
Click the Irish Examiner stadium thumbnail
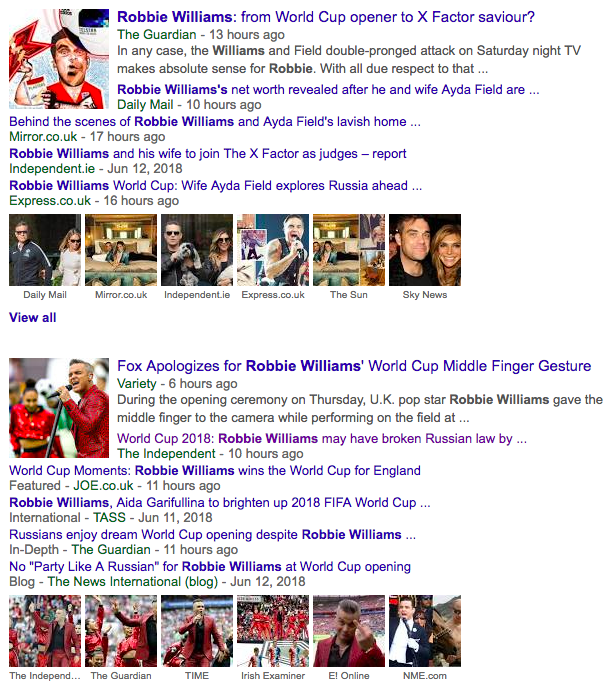point(273,631)
